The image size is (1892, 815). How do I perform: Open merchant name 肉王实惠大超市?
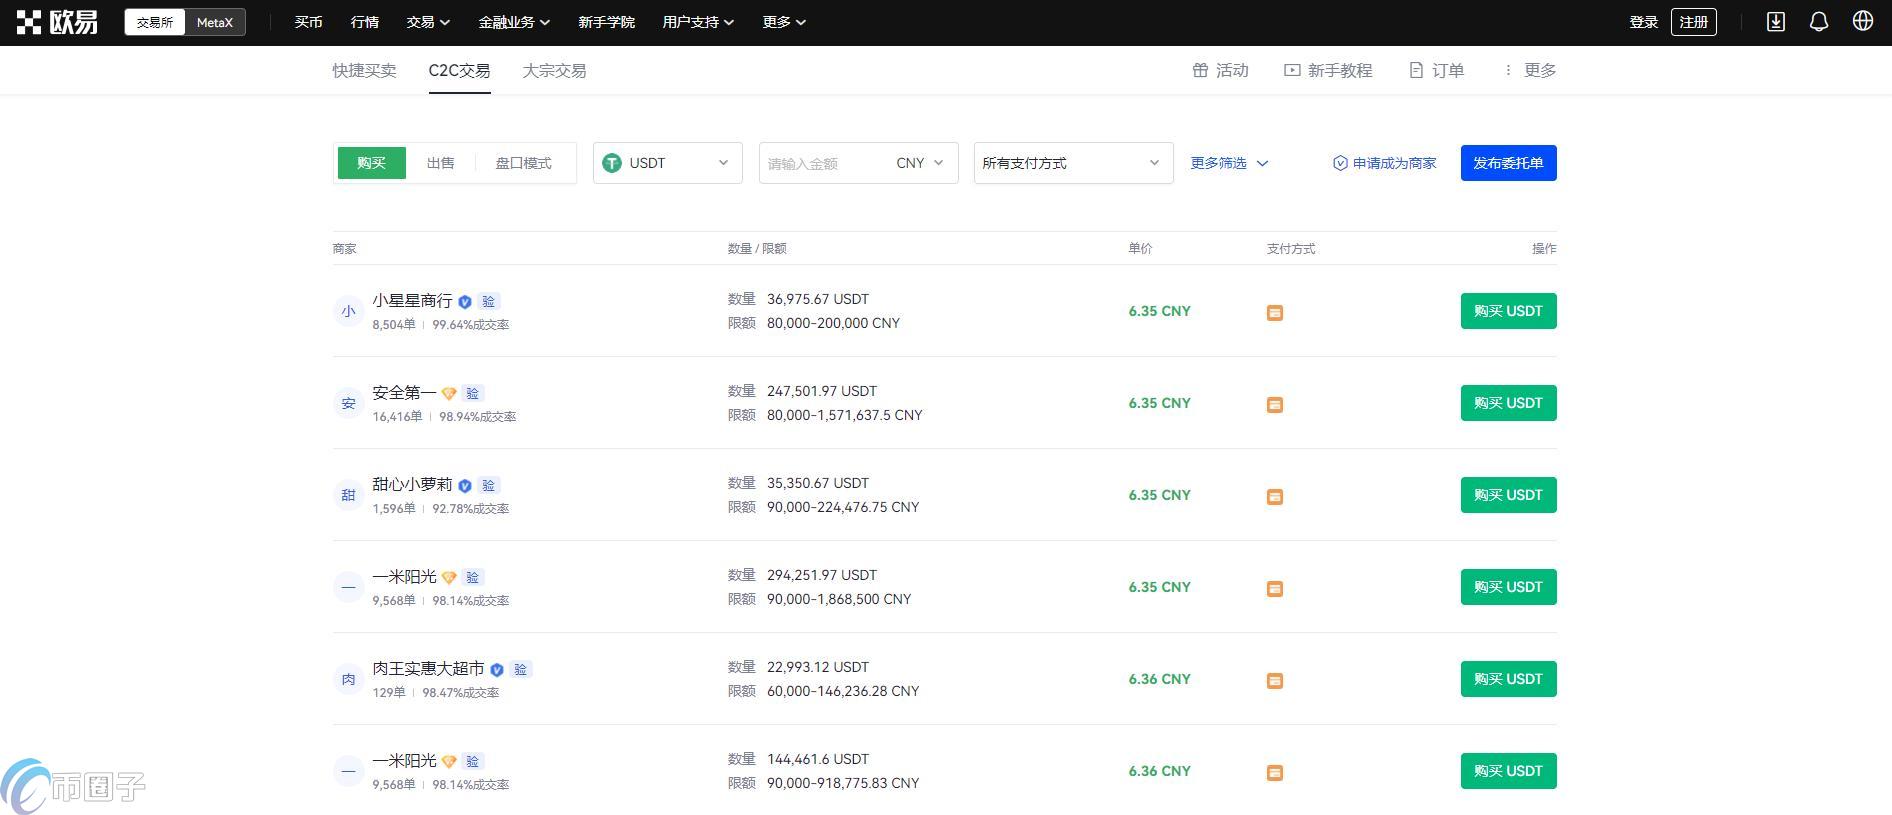(x=428, y=669)
